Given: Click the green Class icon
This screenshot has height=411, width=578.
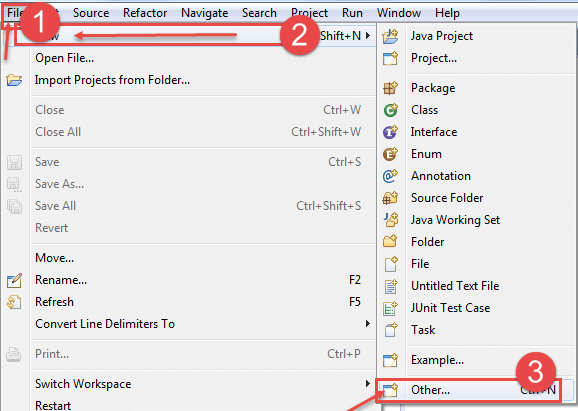Looking at the screenshot, I should click(390, 110).
